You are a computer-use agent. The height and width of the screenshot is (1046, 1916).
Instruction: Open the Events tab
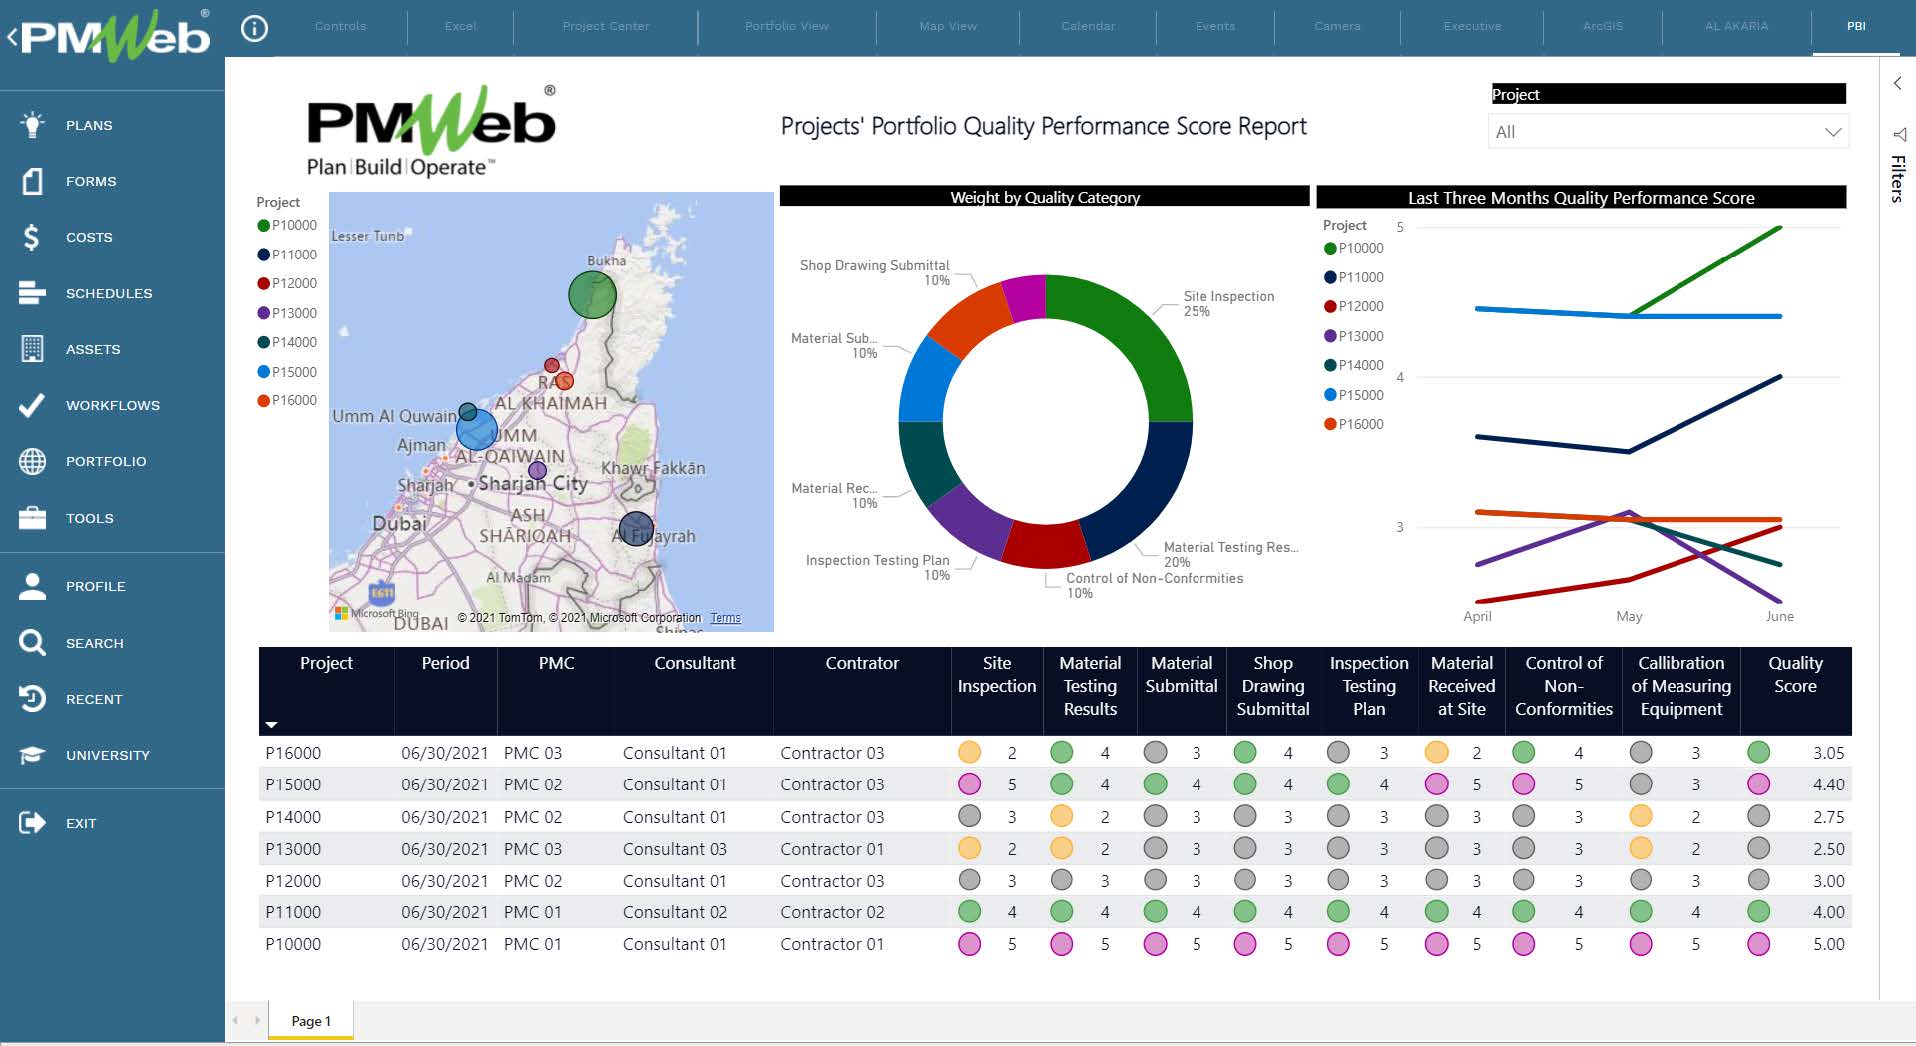click(1215, 26)
